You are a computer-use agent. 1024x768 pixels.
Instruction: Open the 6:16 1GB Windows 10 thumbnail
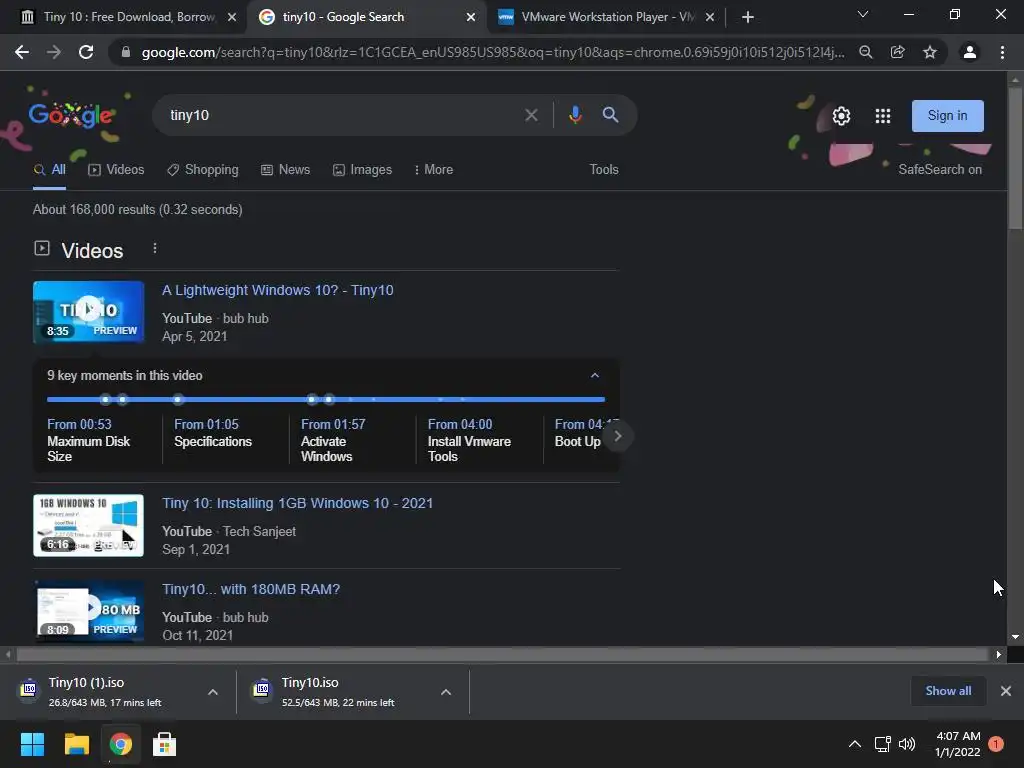tap(88, 526)
